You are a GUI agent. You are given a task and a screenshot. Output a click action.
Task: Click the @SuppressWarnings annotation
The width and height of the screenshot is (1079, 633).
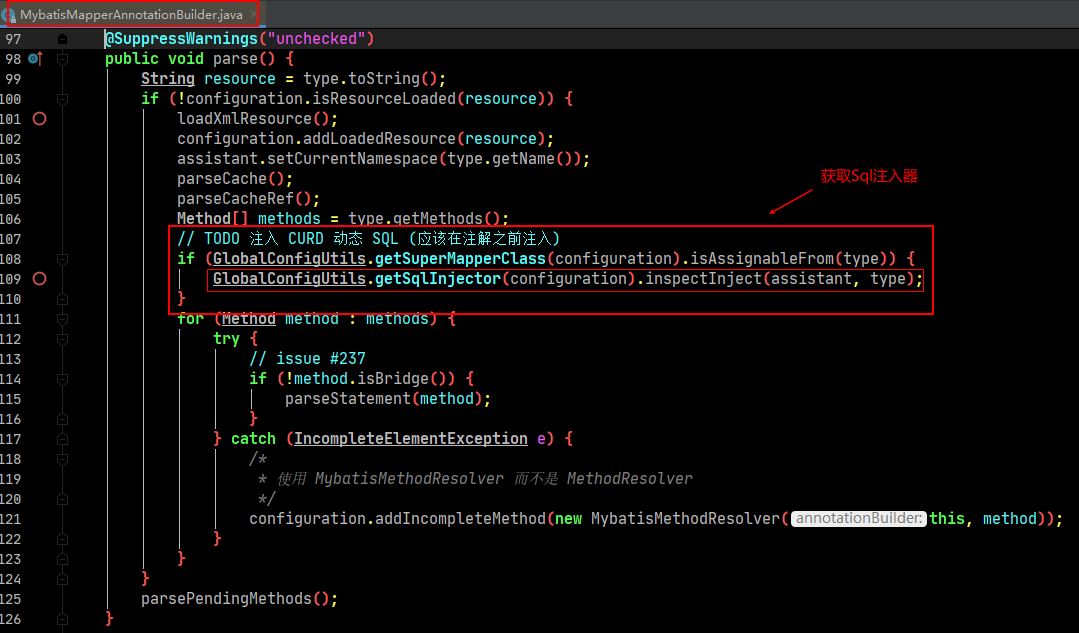tap(182, 39)
